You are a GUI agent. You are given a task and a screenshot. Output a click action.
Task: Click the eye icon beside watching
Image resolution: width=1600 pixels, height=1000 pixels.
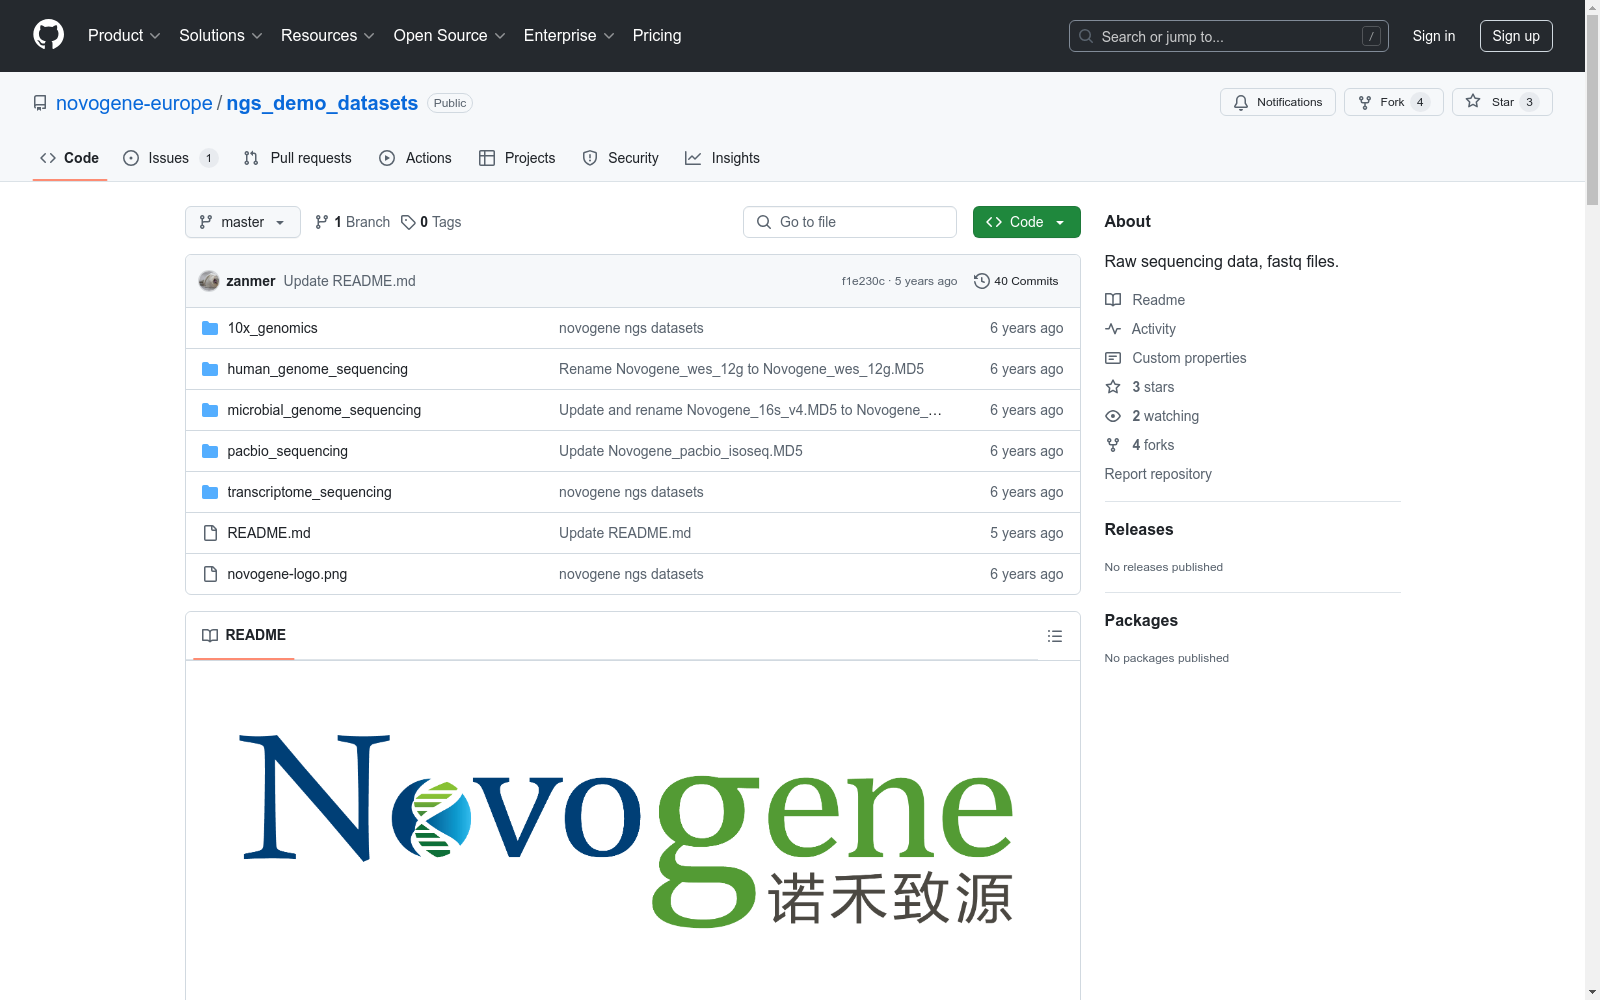1113,416
